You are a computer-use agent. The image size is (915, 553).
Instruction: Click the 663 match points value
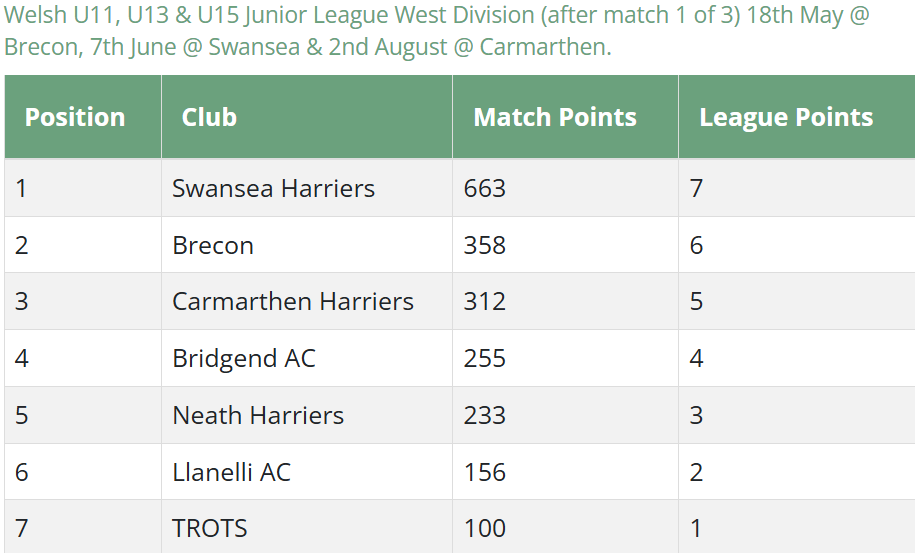[485, 188]
